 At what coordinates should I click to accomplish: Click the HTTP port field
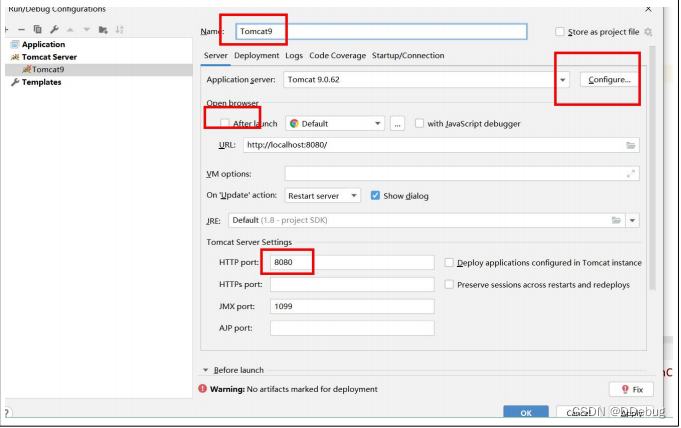point(352,262)
